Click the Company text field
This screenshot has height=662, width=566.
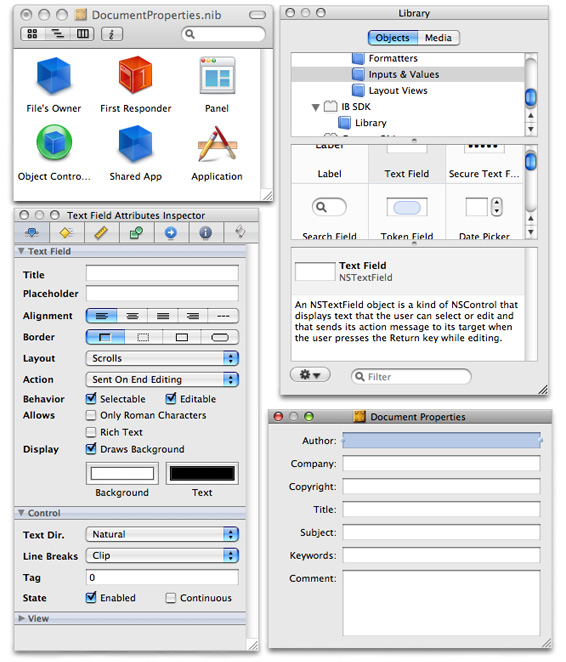click(441, 463)
